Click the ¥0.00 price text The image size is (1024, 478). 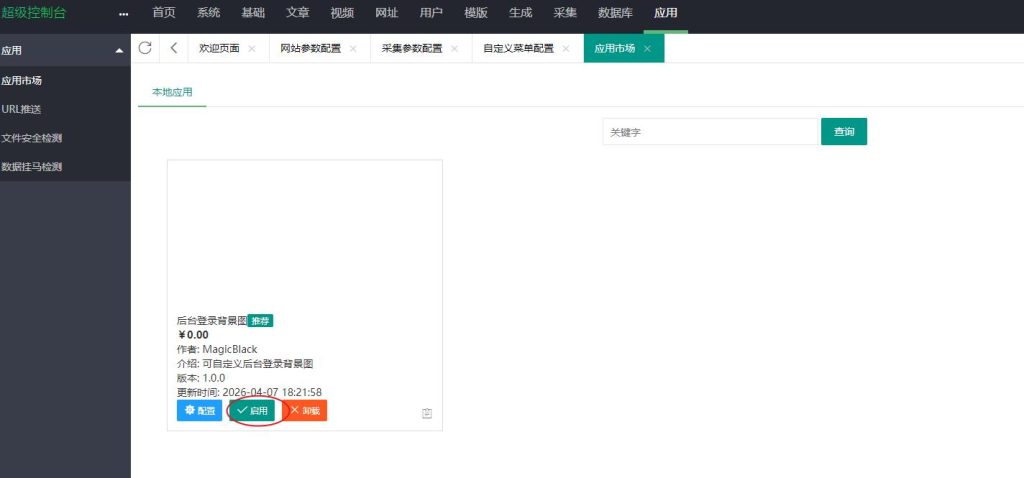(193, 335)
